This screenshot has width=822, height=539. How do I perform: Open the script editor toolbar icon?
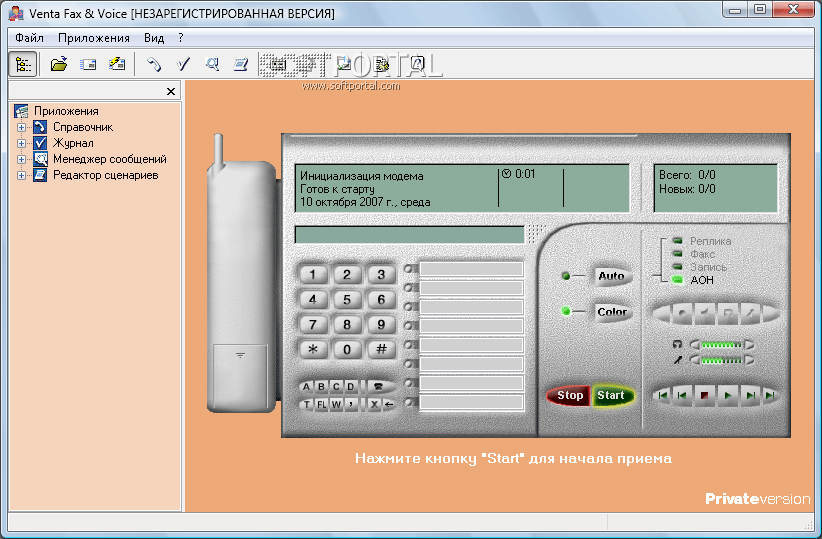click(x=241, y=64)
